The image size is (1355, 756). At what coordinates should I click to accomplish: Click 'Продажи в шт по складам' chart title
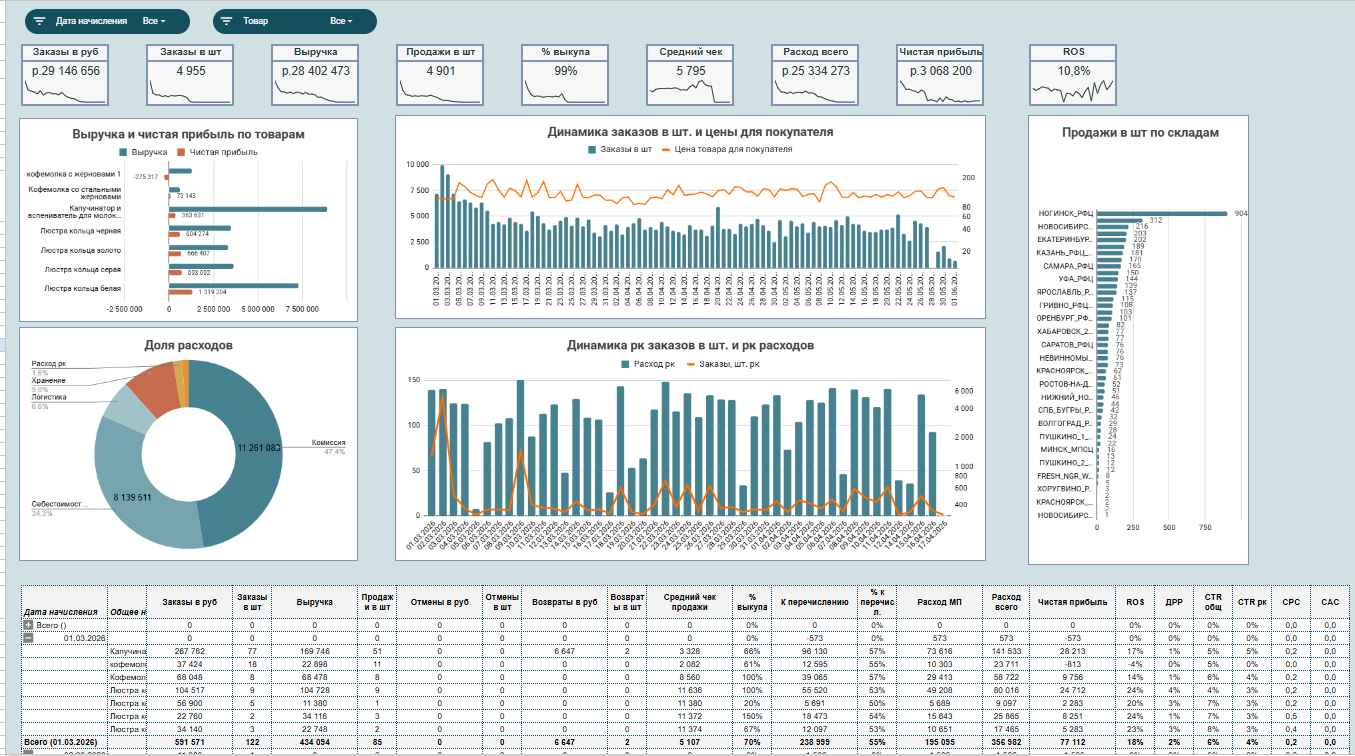(1140, 132)
